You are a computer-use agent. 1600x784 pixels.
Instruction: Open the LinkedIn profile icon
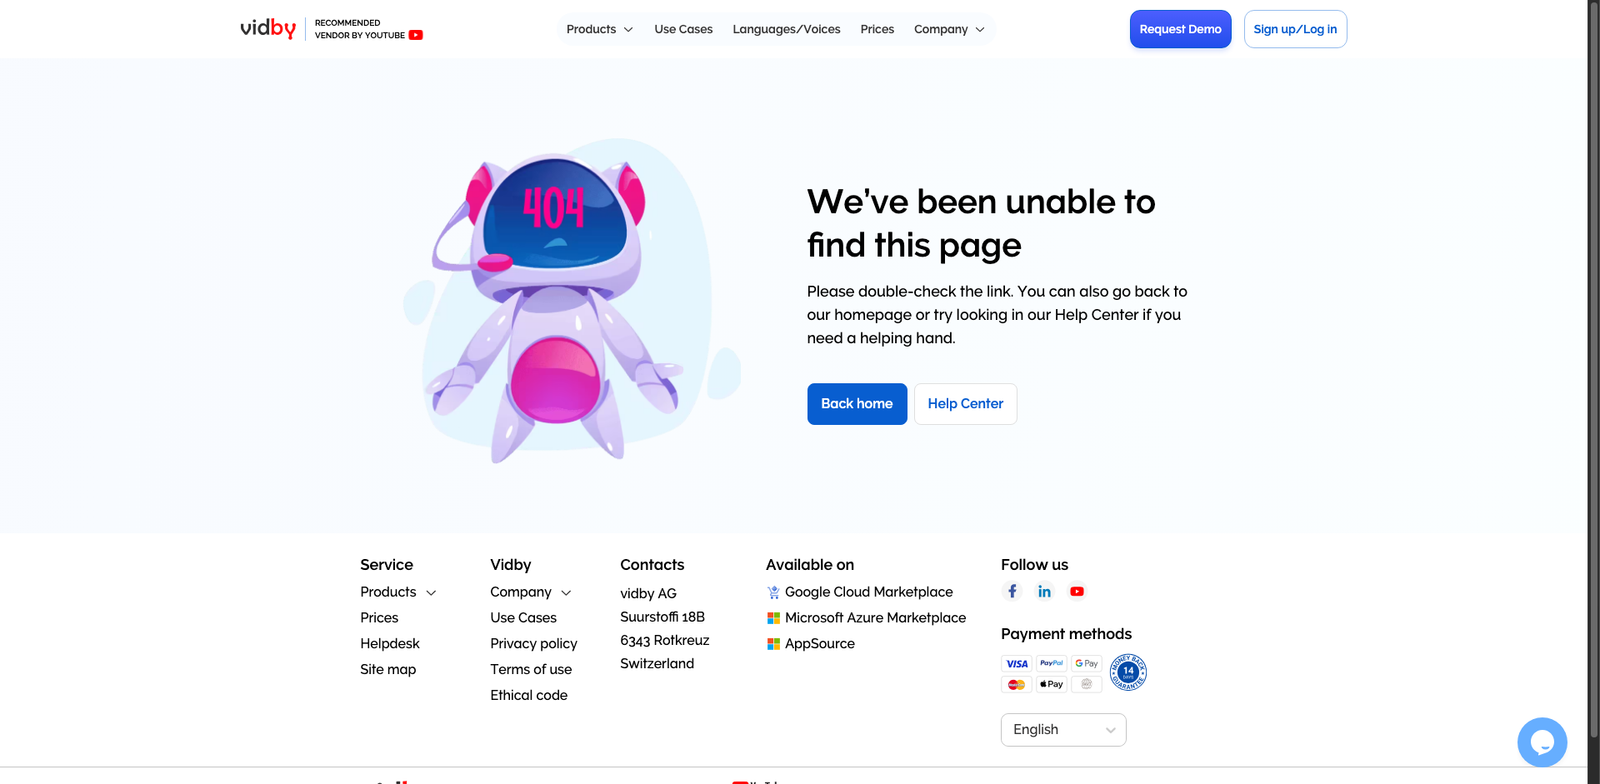(1044, 591)
